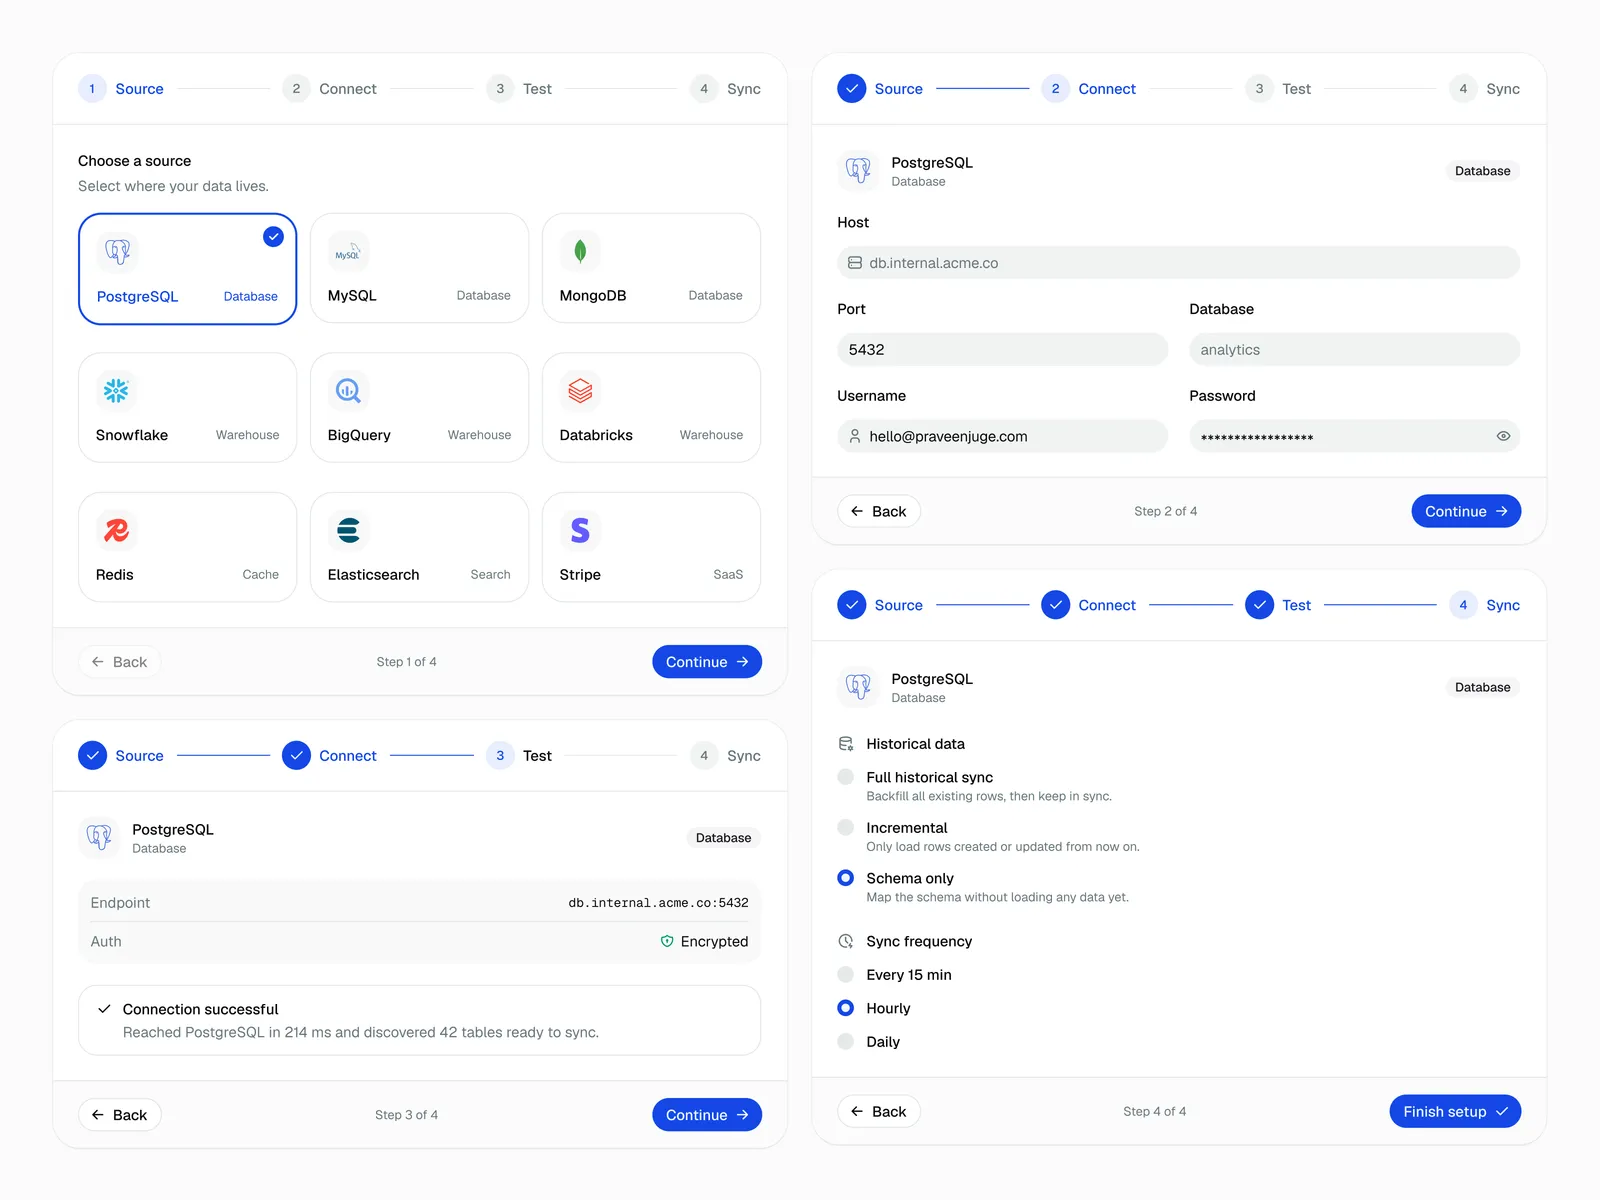Choose the BigQuery magnifier icon
The width and height of the screenshot is (1600, 1200).
[348, 391]
